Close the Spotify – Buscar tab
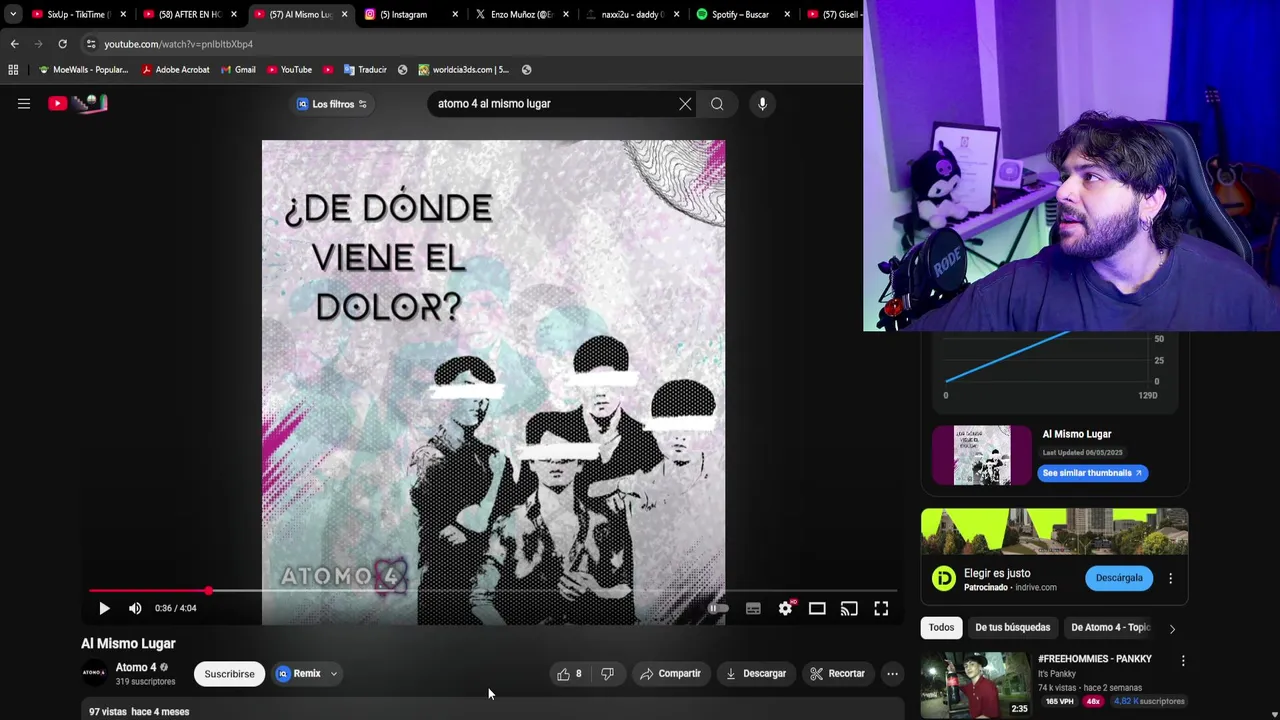Screen dimensions: 1280x720 pyautogui.click(x=787, y=14)
